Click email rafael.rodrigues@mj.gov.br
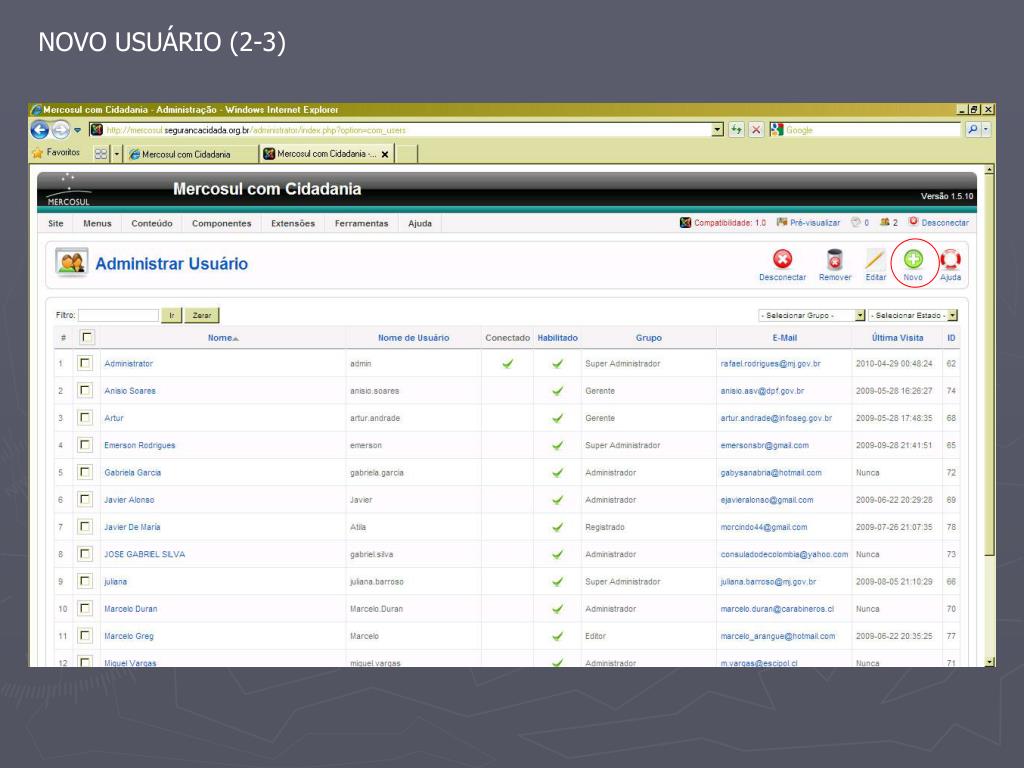 click(x=771, y=363)
